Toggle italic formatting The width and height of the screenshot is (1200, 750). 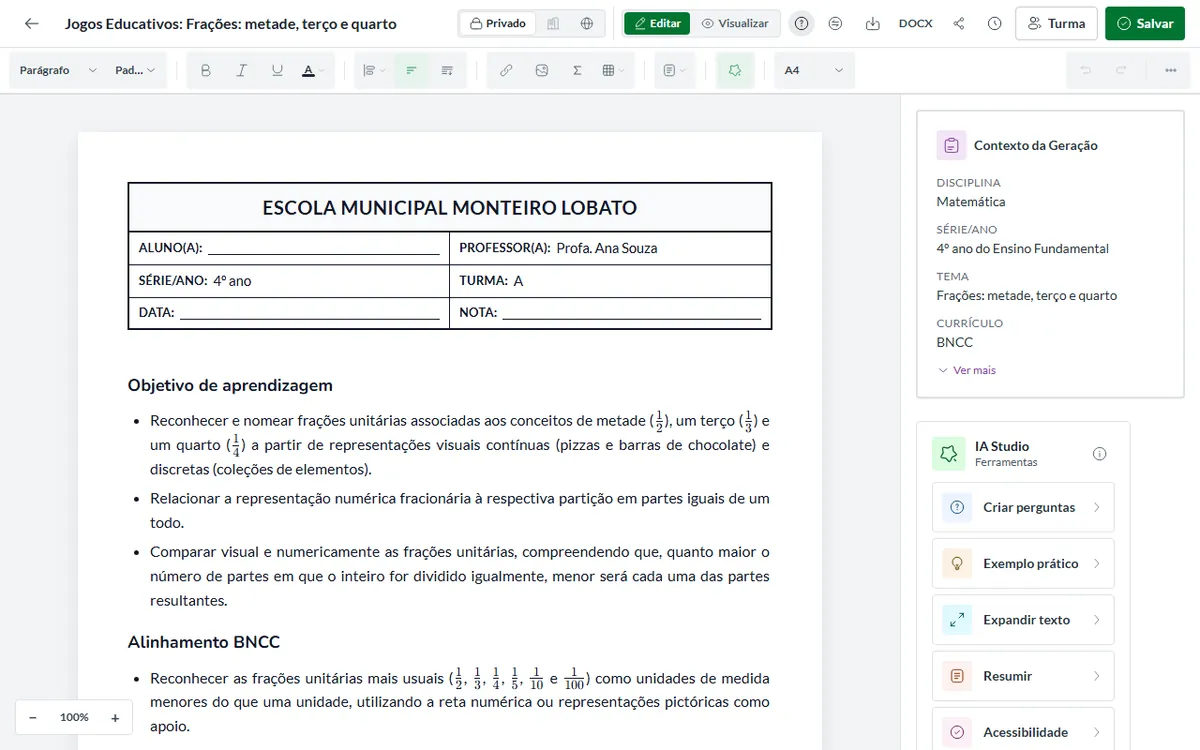click(241, 70)
